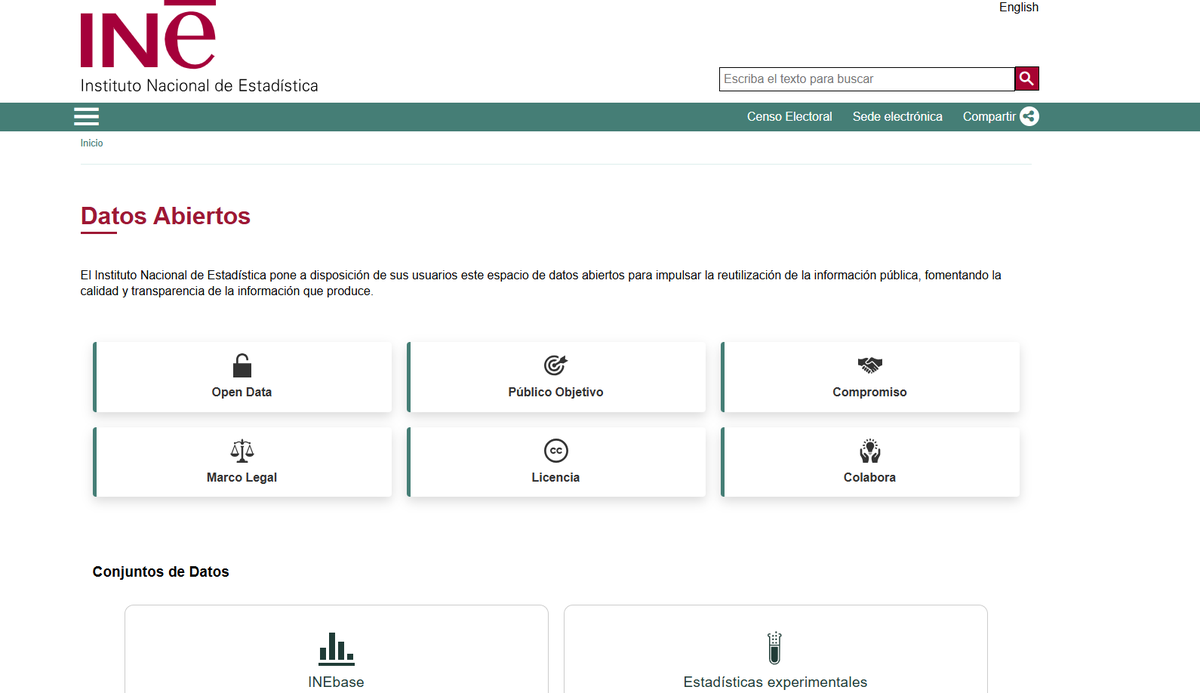Click the search magnifier icon
Image resolution: width=1200 pixels, height=693 pixels.
click(x=1026, y=78)
